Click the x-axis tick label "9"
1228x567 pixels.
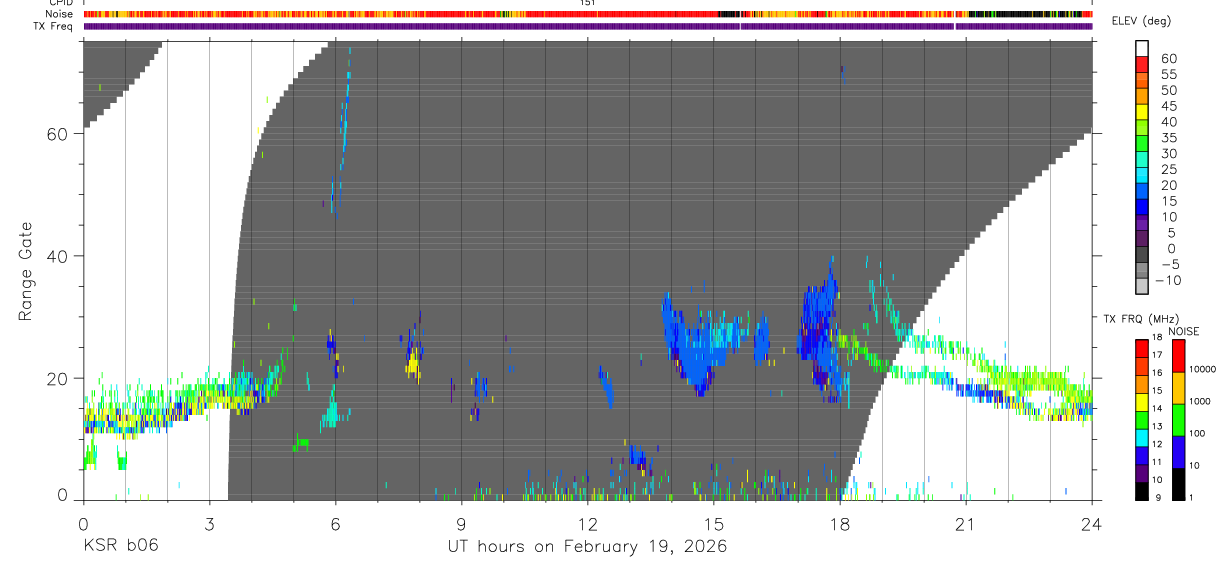461,523
